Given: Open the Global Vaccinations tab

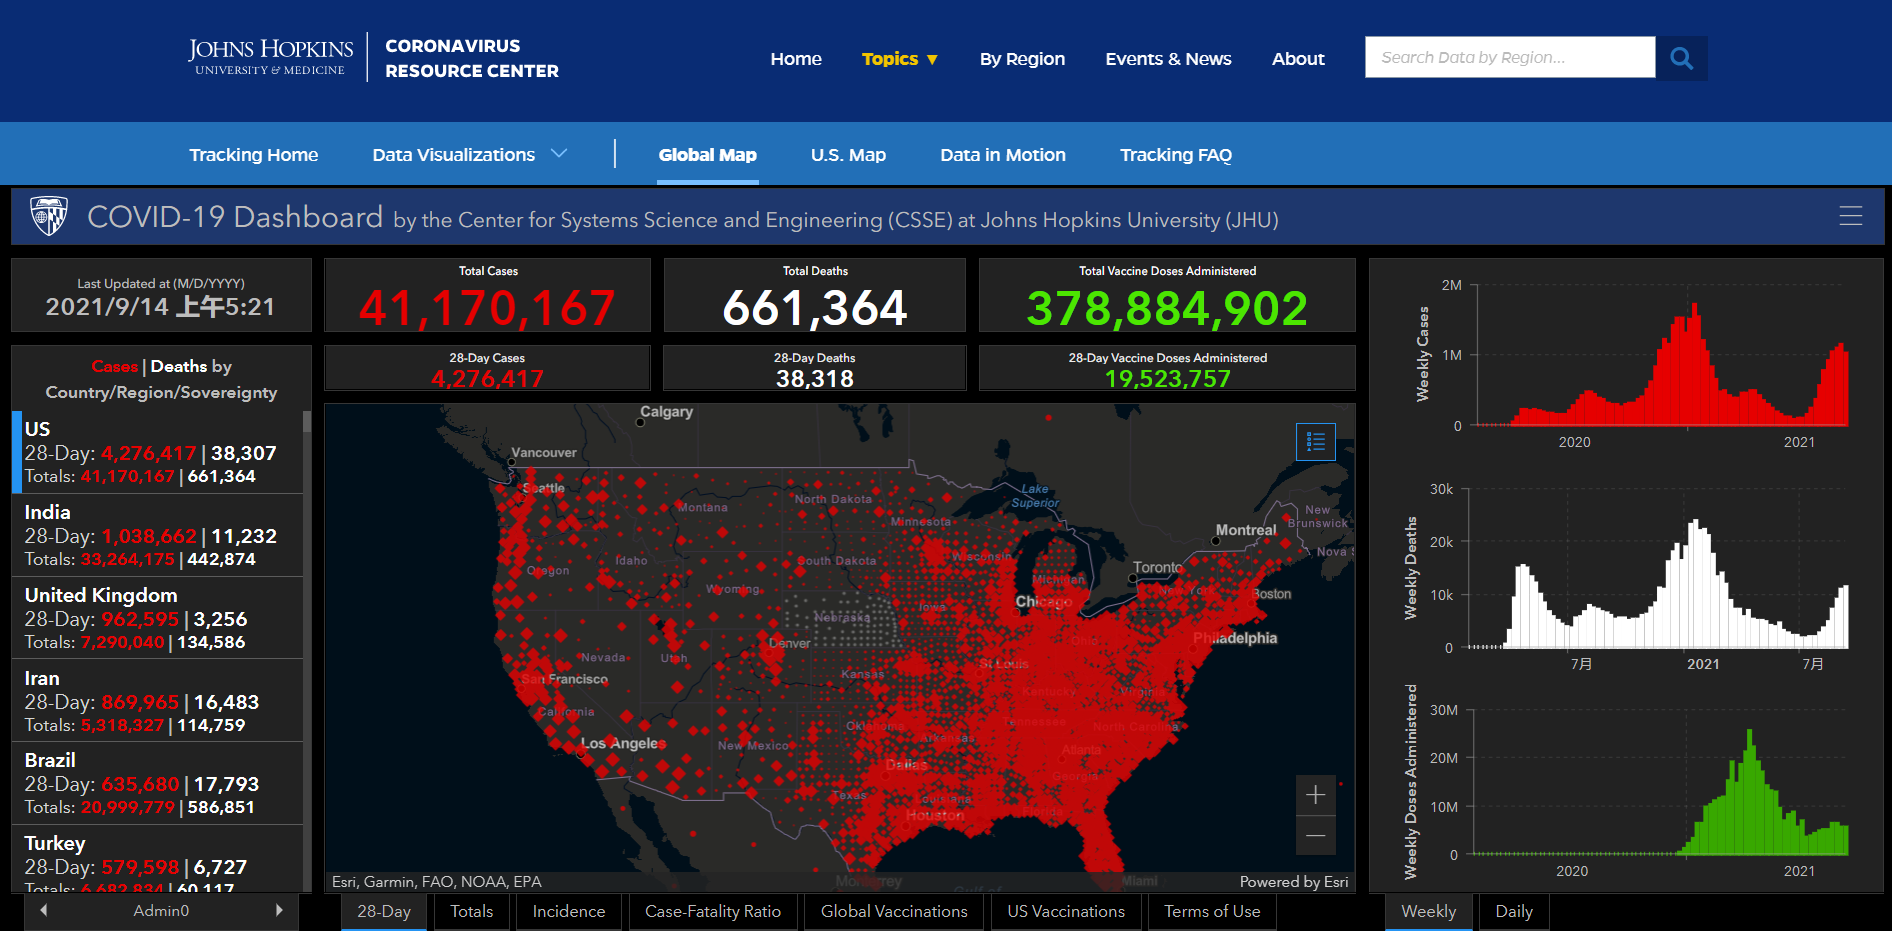Looking at the screenshot, I should [x=894, y=911].
